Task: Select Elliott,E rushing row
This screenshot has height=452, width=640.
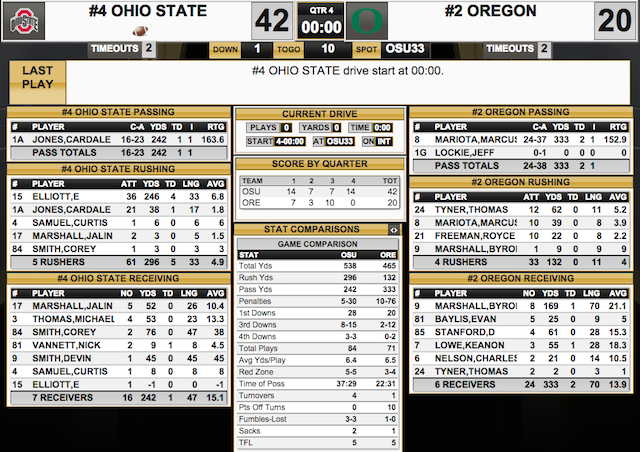Action: (118, 196)
